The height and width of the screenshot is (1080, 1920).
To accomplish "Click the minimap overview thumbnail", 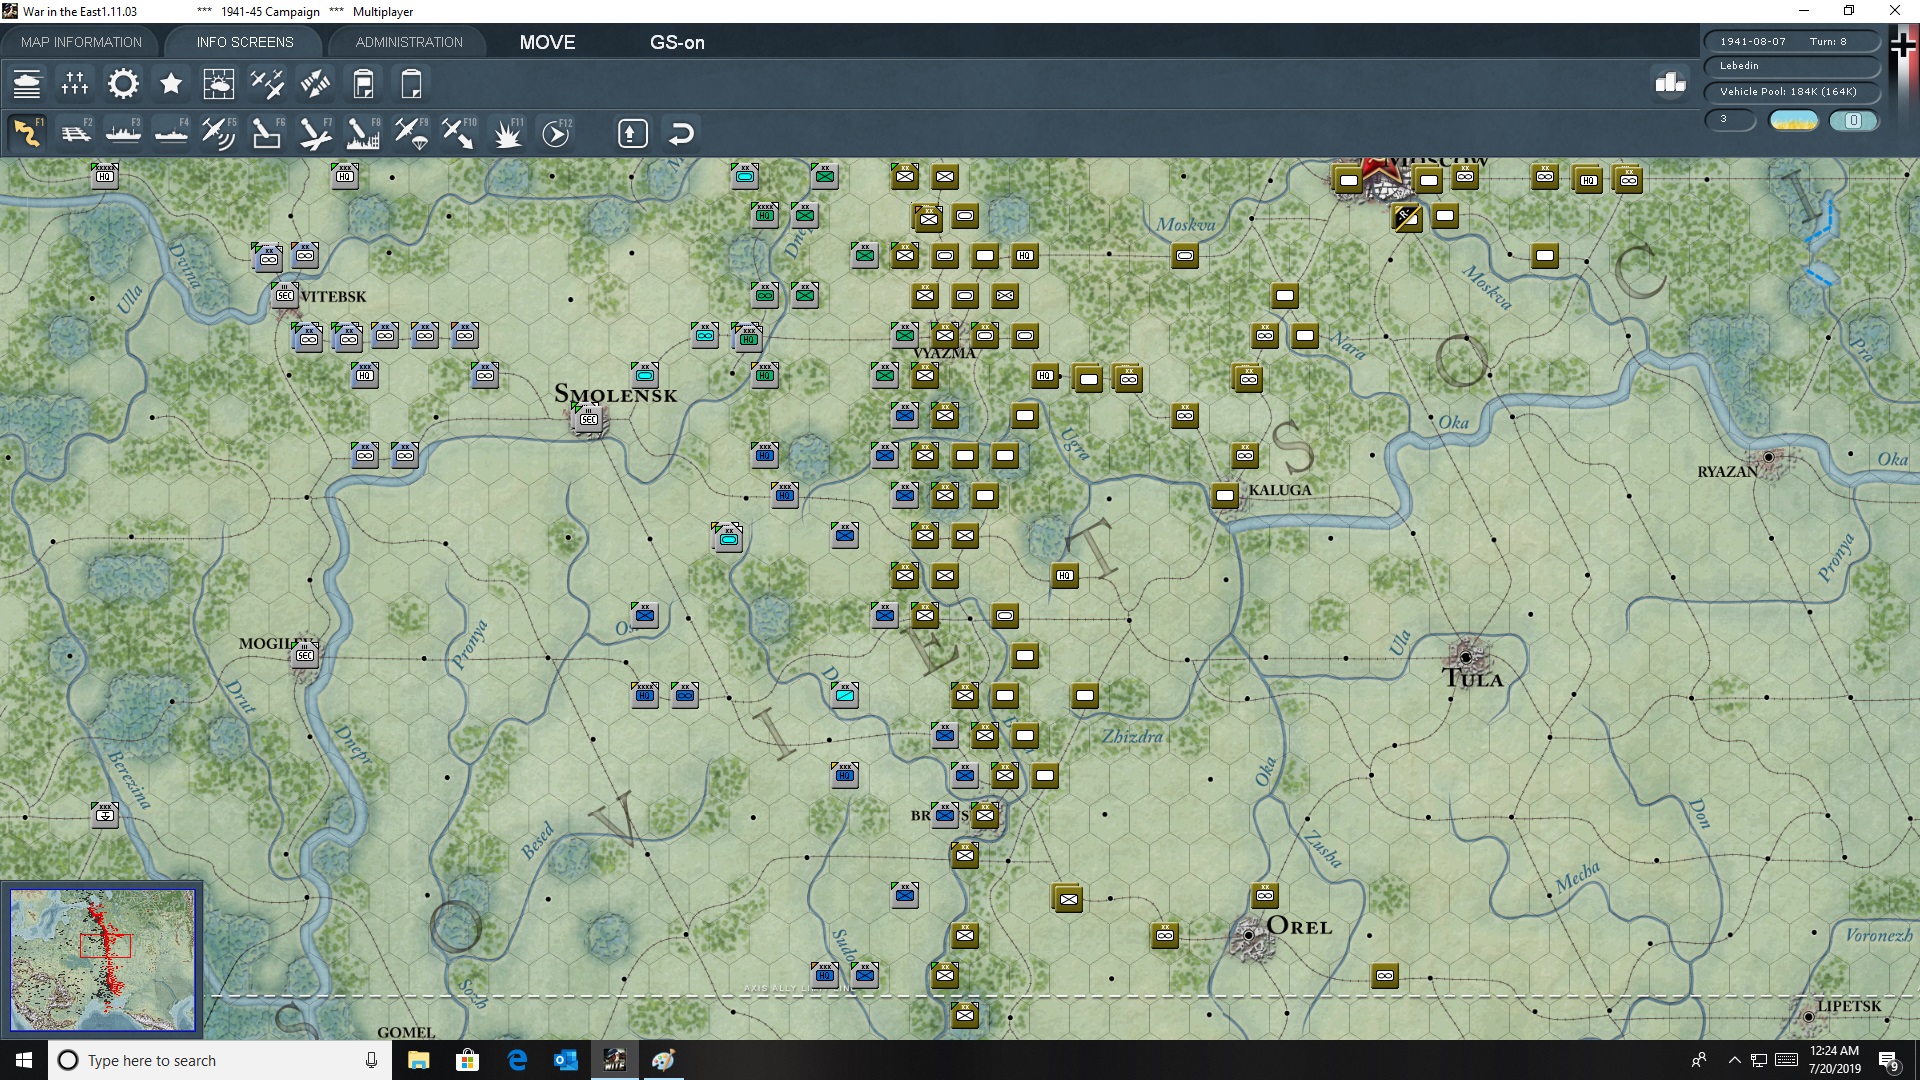I will 103,960.
